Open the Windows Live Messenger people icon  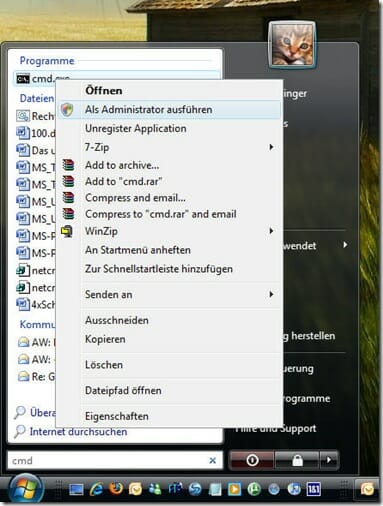pos(155,489)
